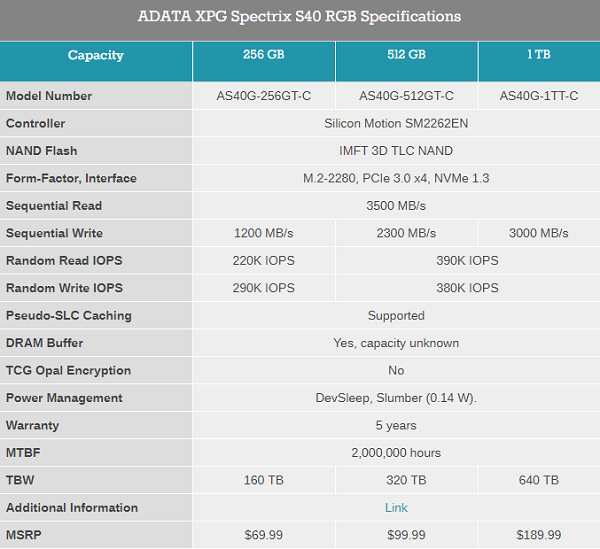Click the 3000 MB/s write speed

539,233
